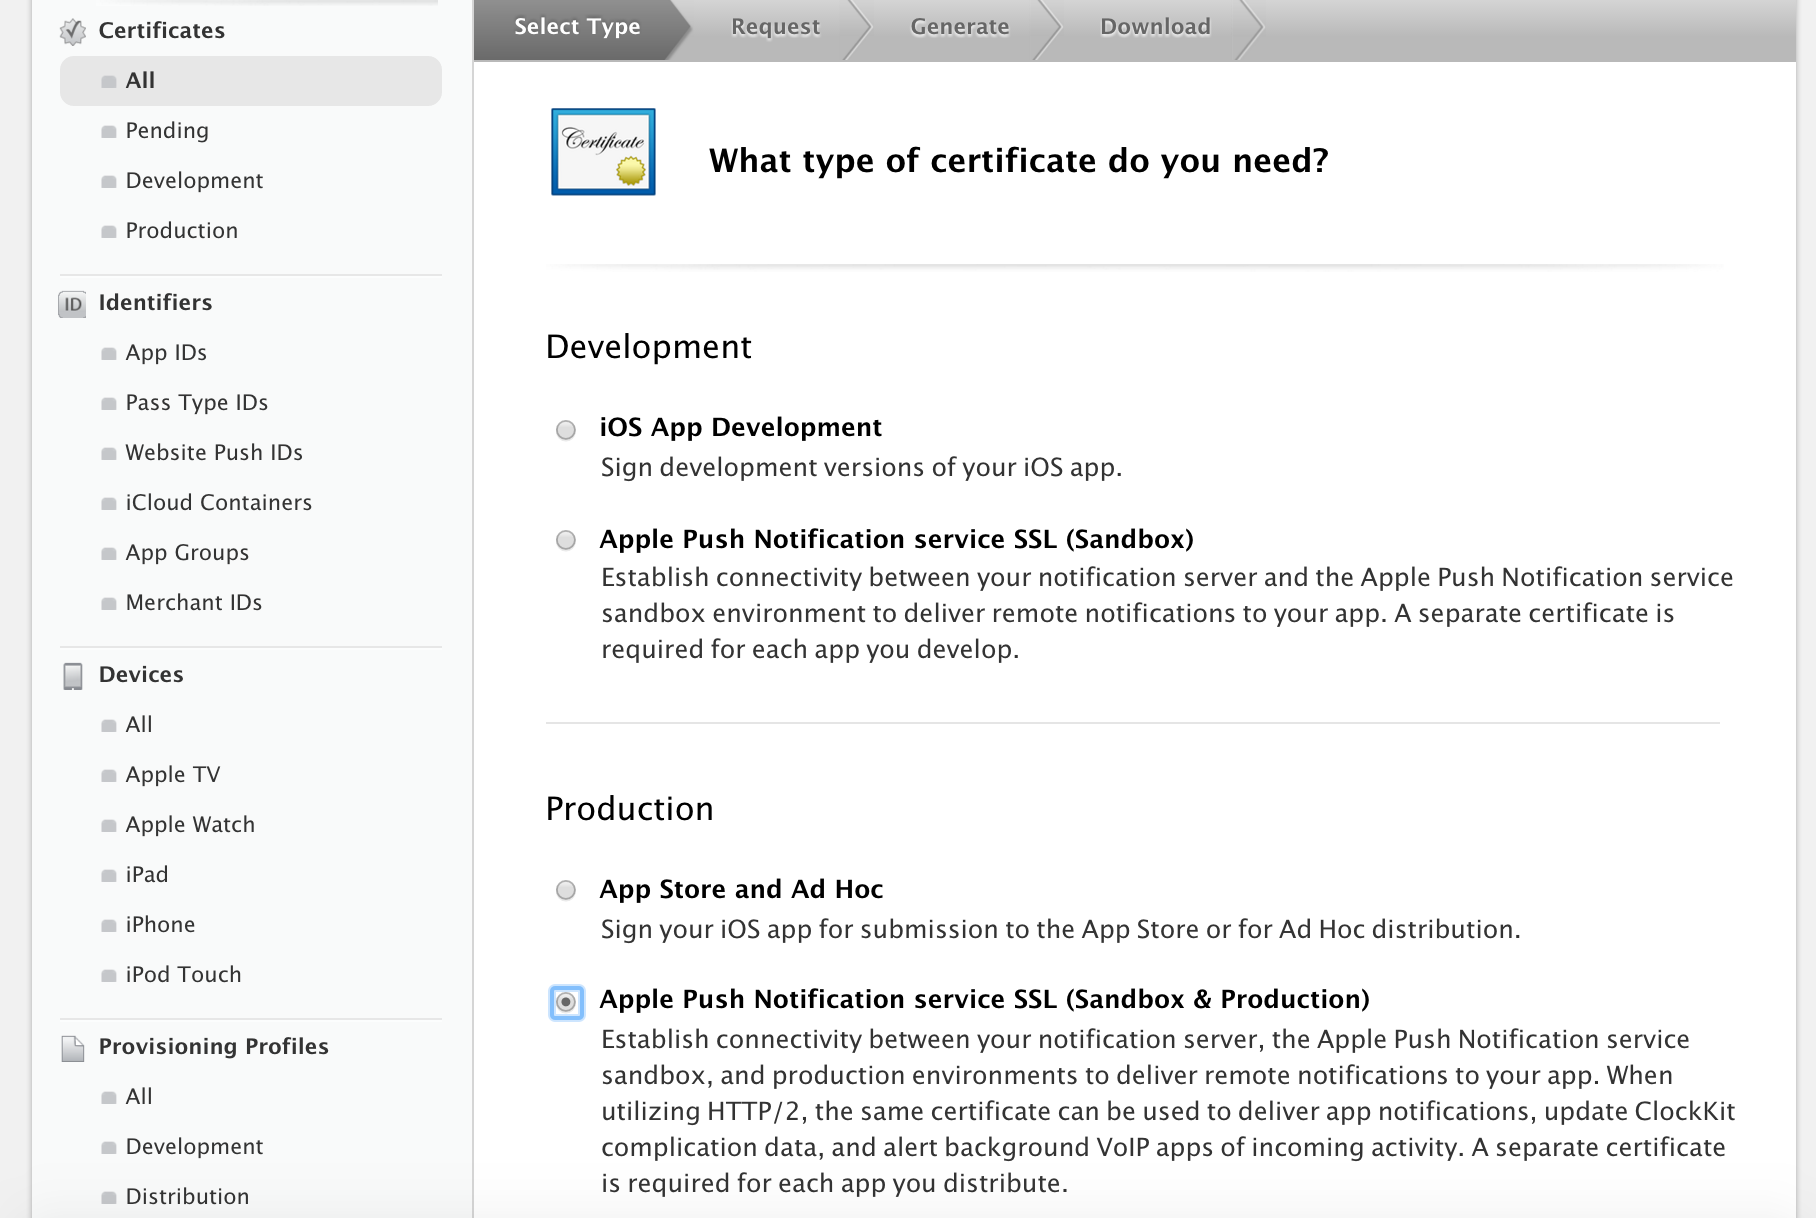This screenshot has width=1816, height=1218.
Task: Open All under Certificates
Action: (x=251, y=81)
